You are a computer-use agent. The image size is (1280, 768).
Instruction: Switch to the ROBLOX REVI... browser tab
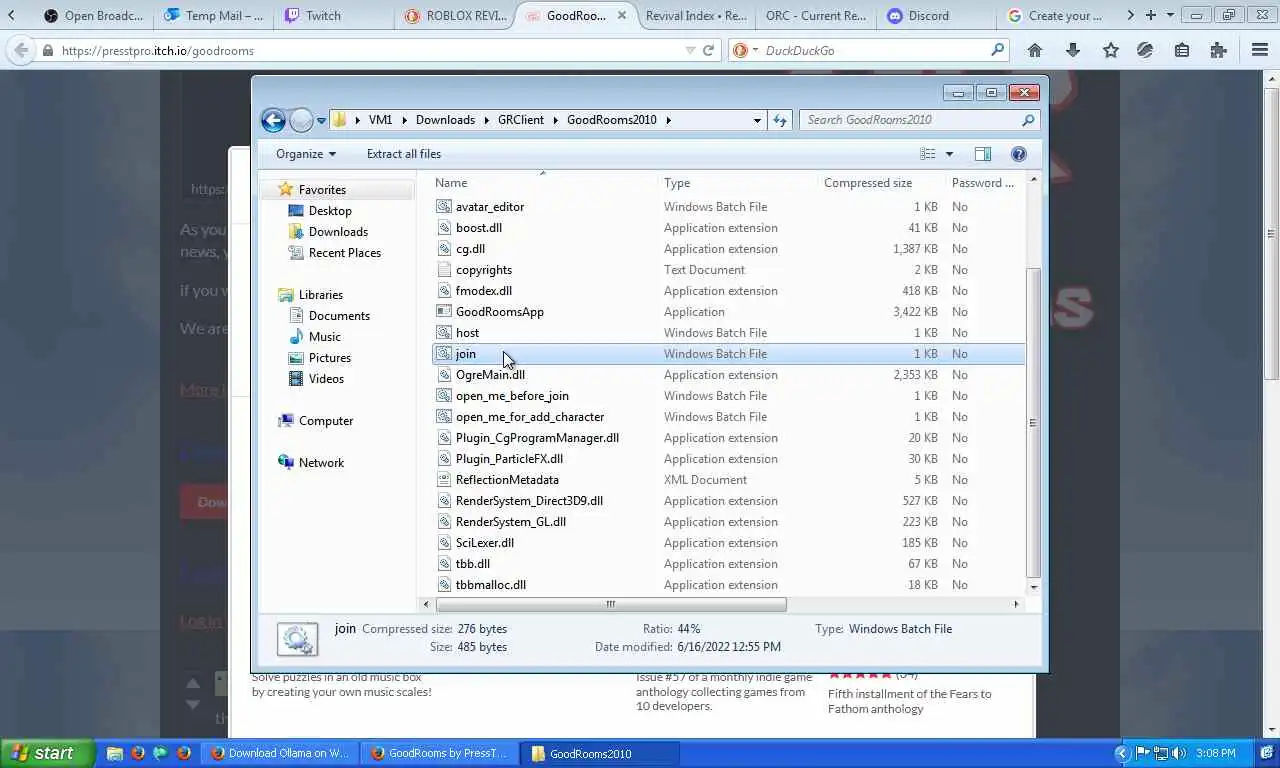[x=455, y=16]
